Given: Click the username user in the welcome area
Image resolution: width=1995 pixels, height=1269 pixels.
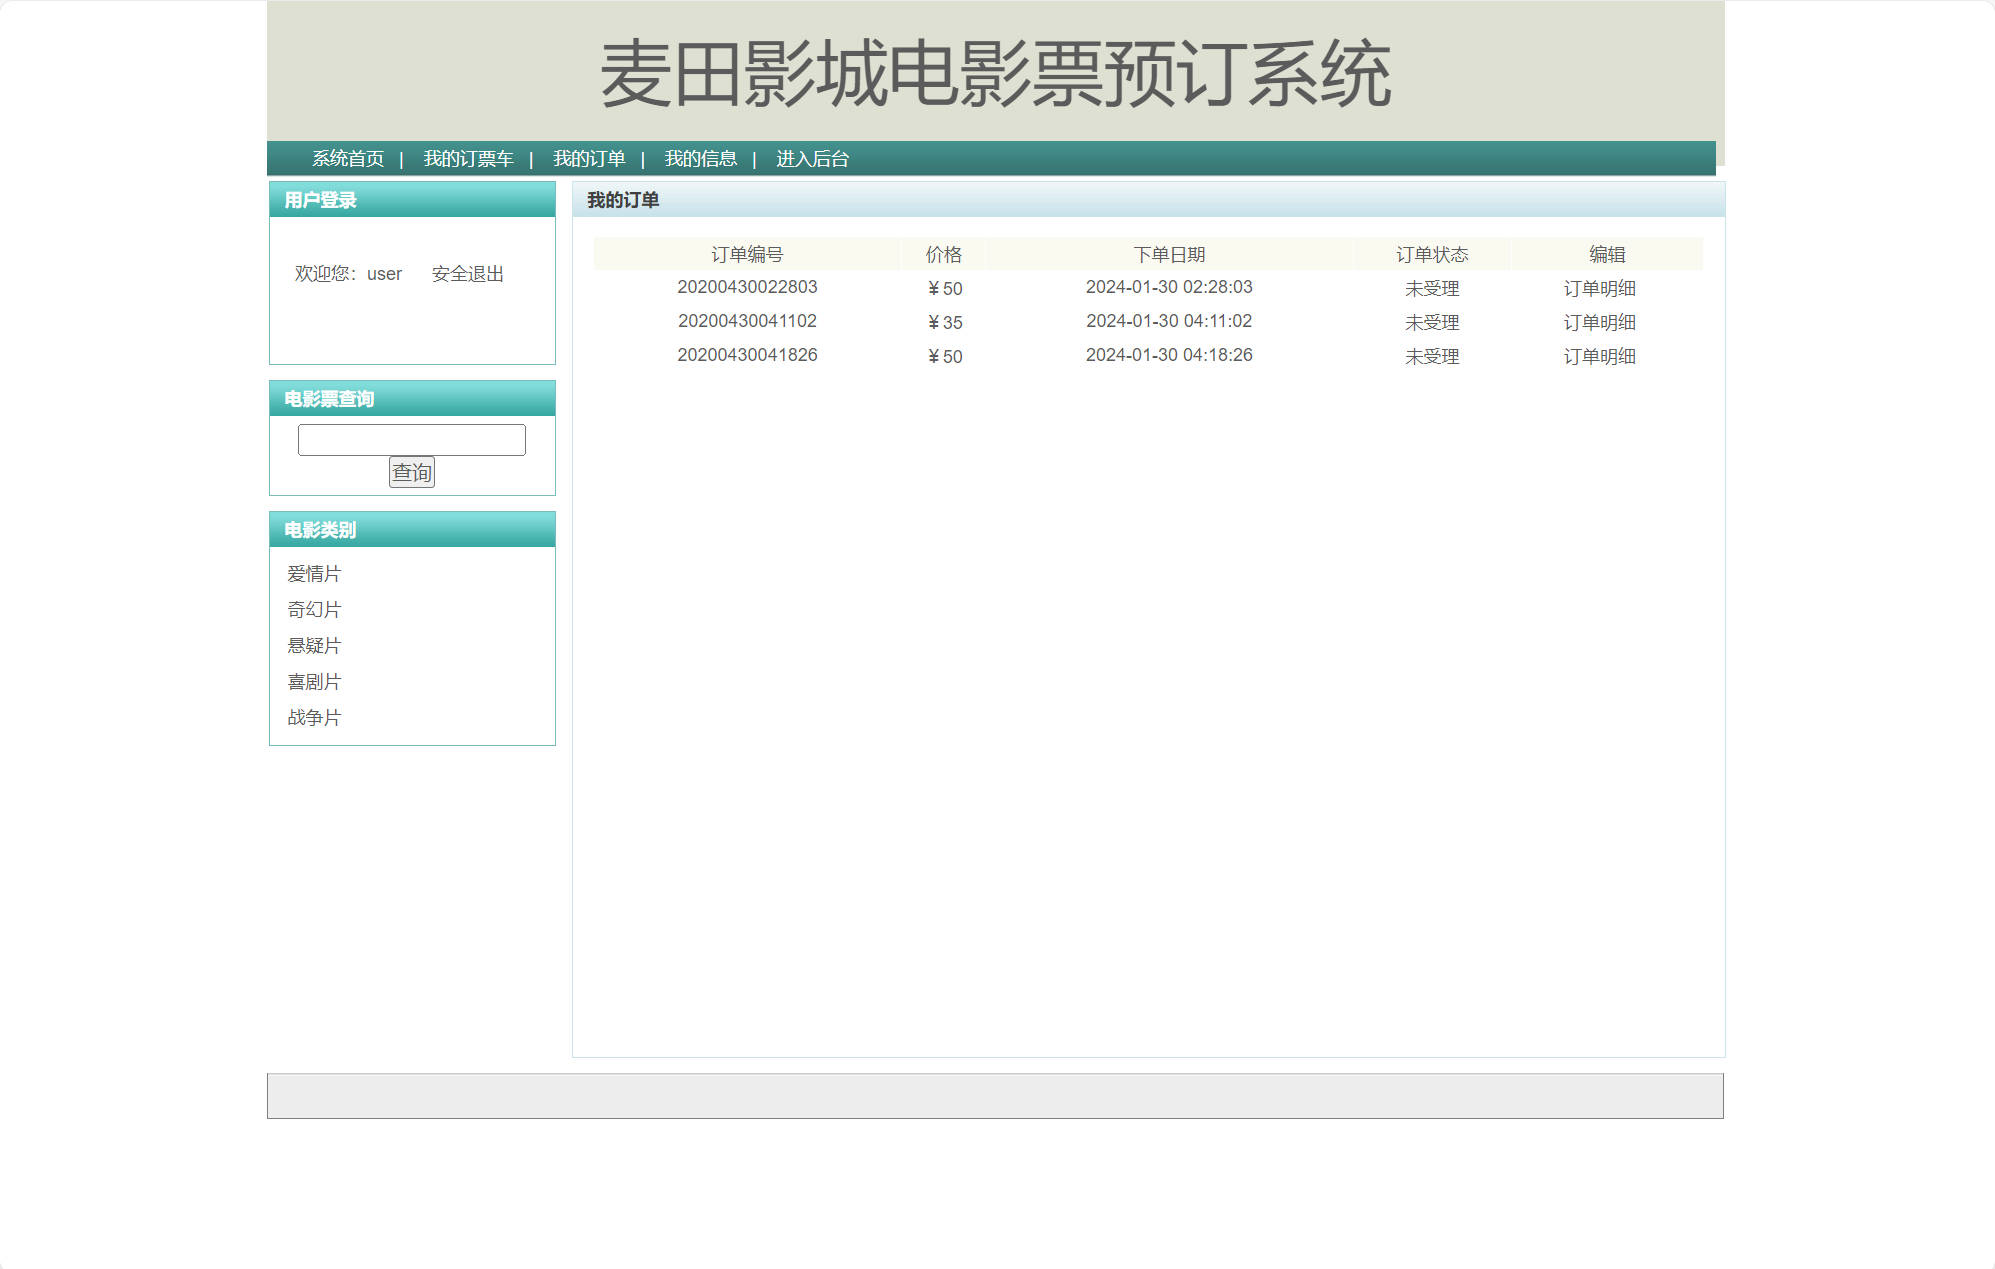Looking at the screenshot, I should click(x=384, y=273).
